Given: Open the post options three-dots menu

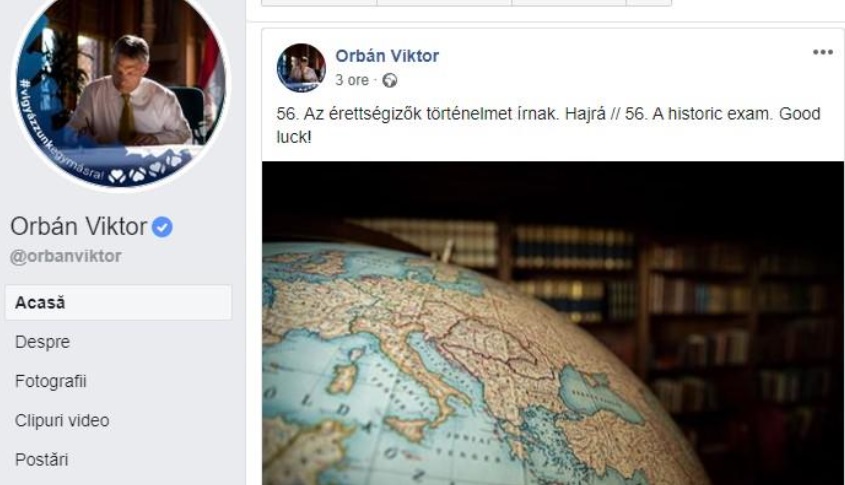Looking at the screenshot, I should tap(822, 52).
